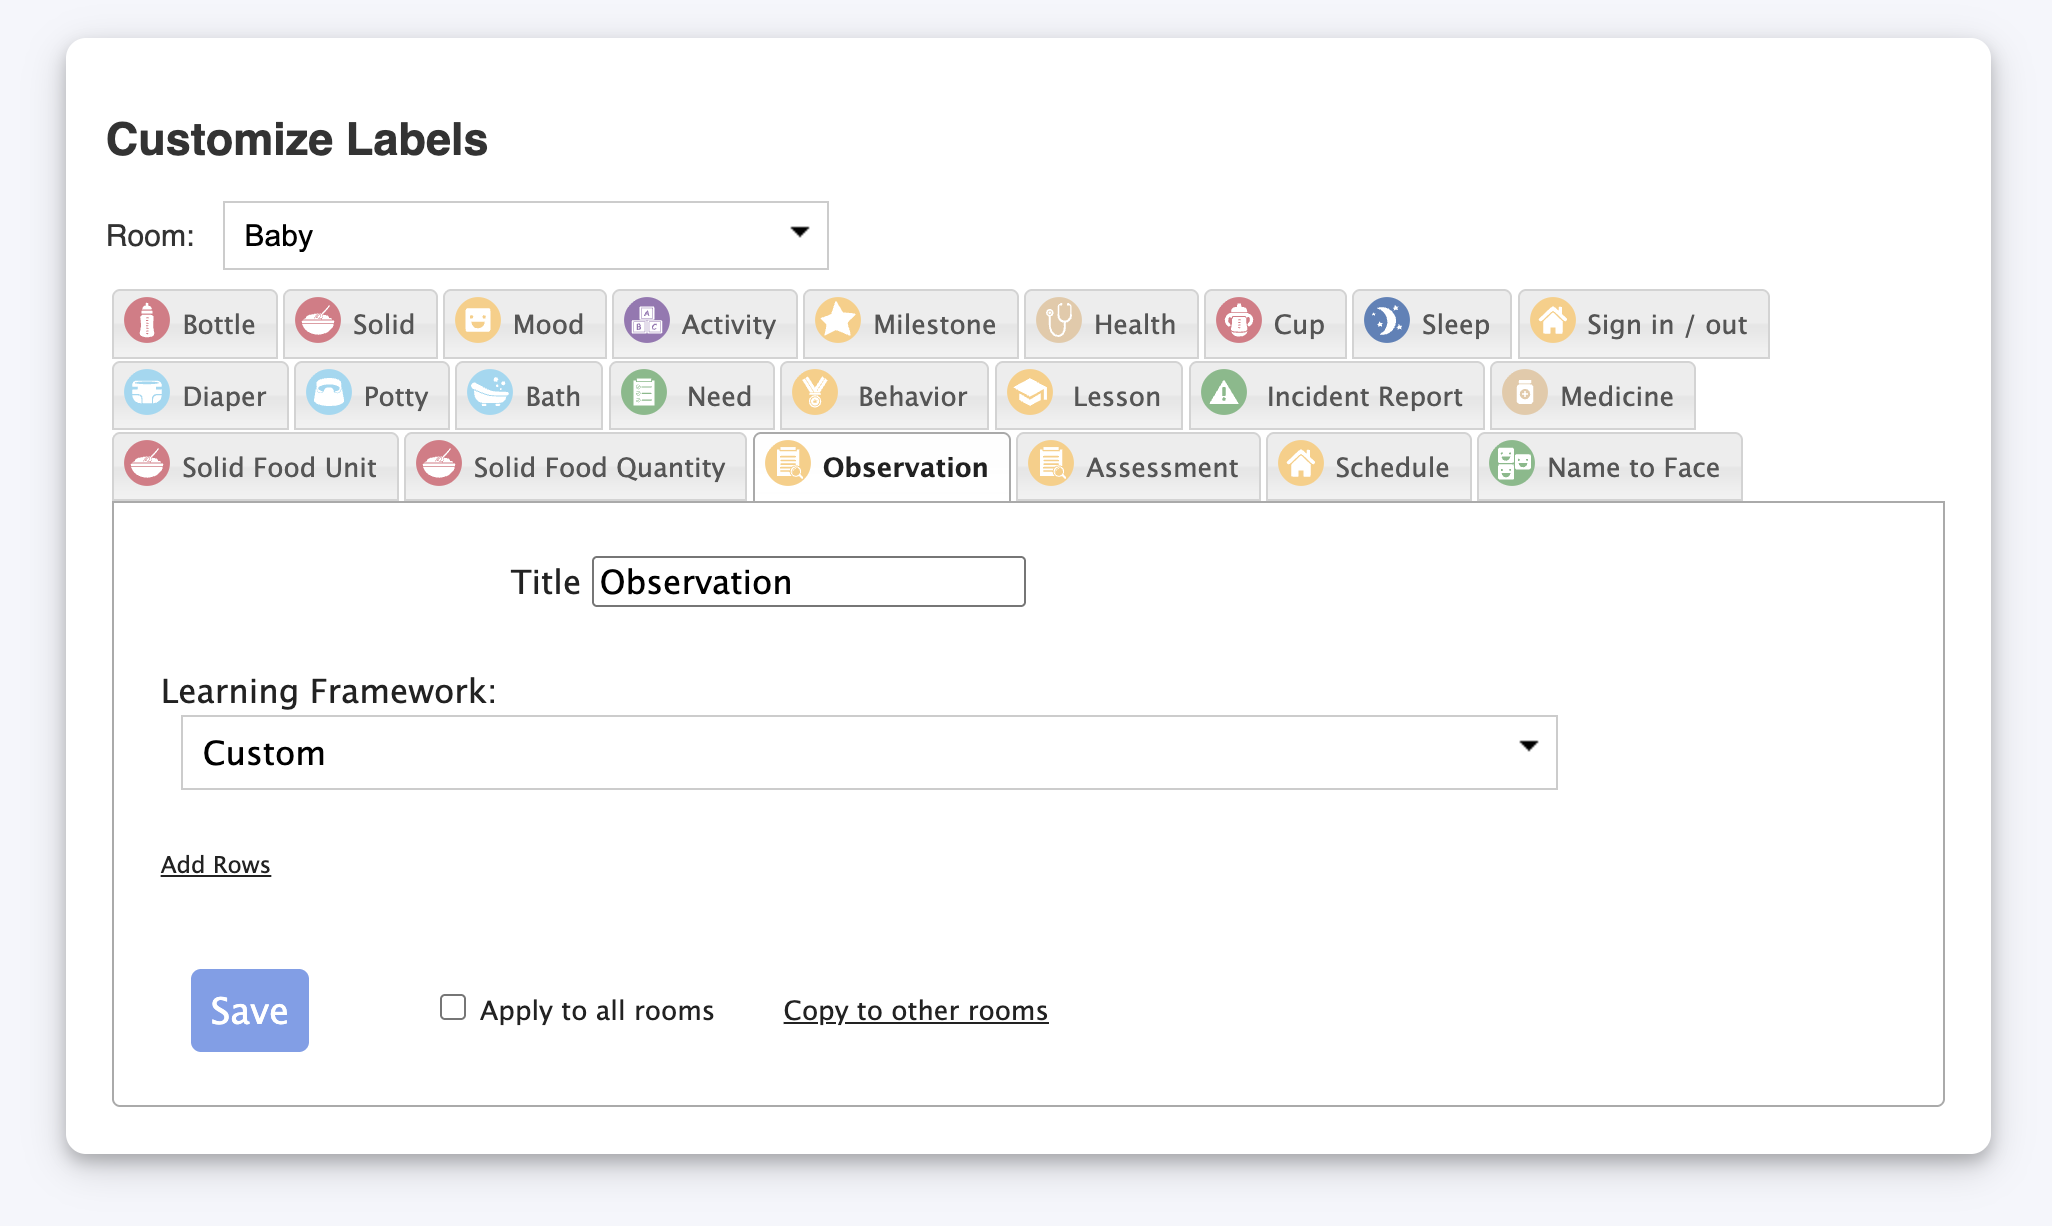Screen dimensions: 2052x1226
Task: Expand the Learning Framework Custom dropdown
Action: point(868,753)
